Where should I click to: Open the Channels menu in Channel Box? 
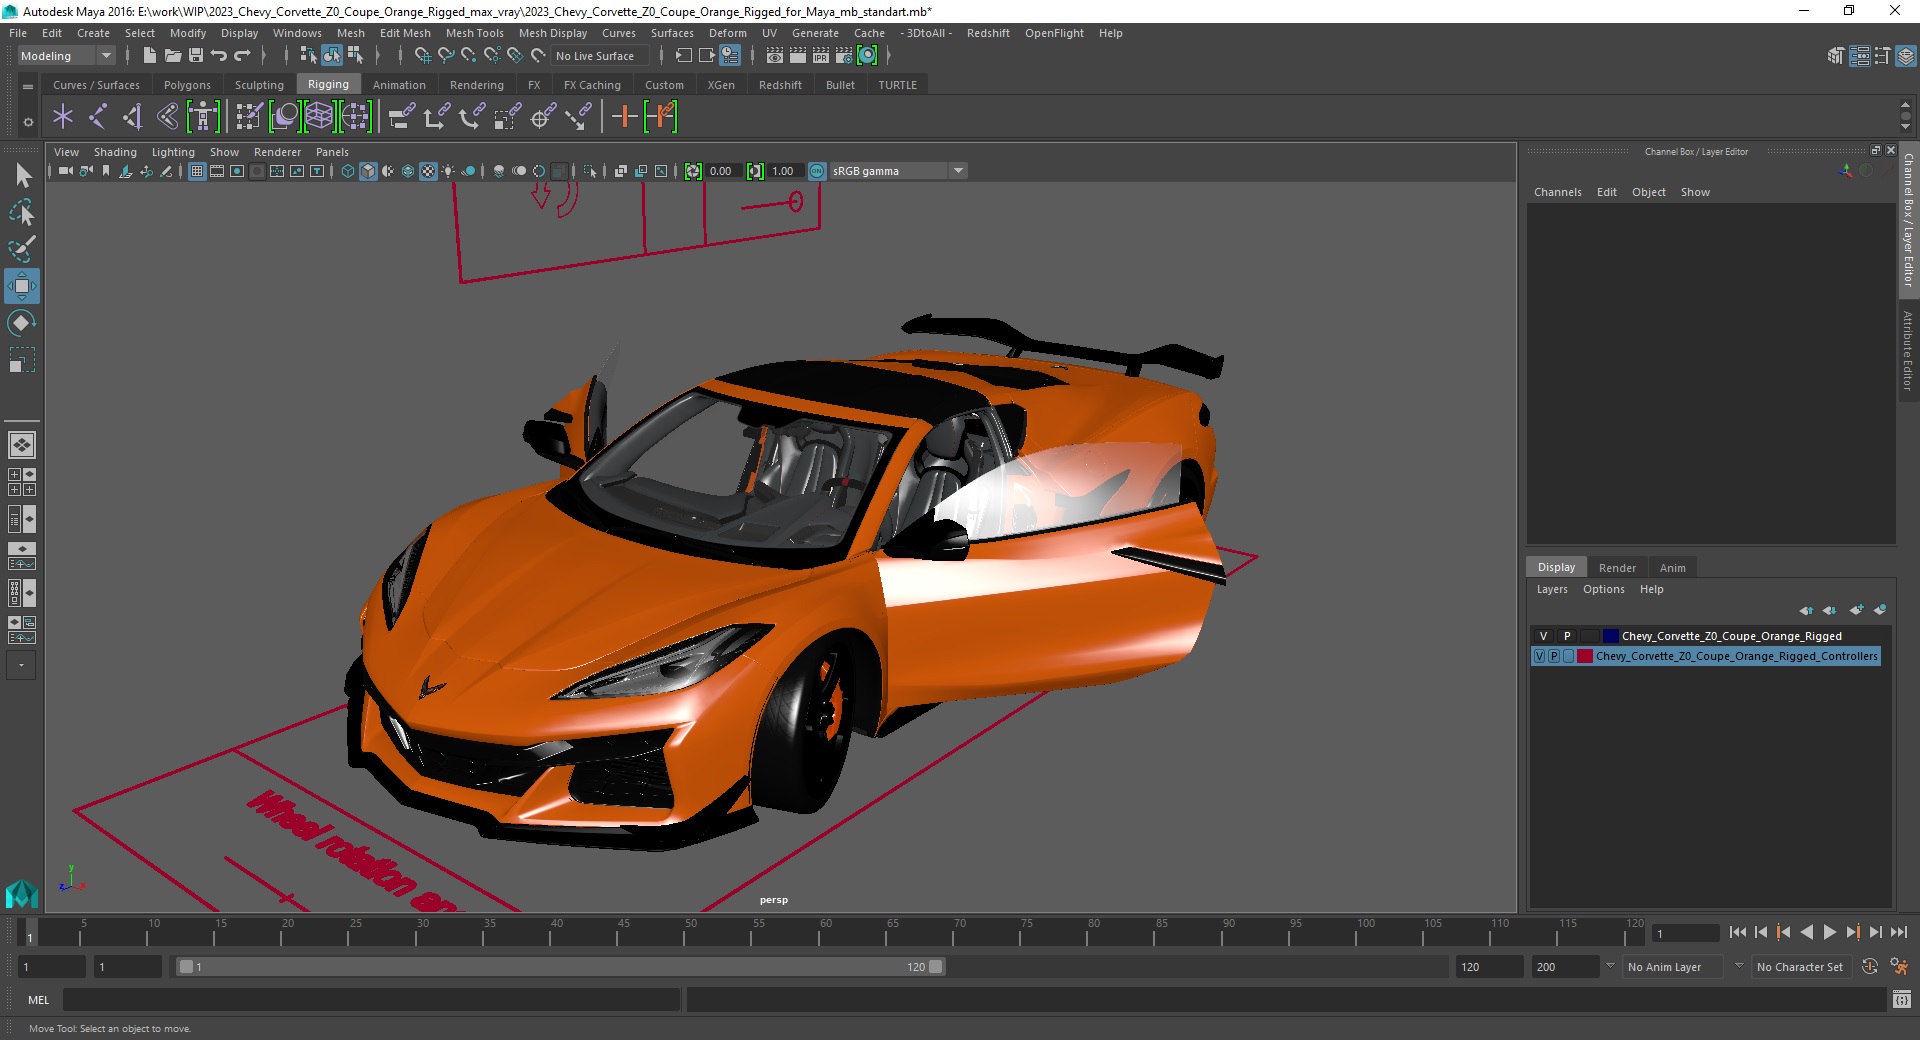(x=1558, y=192)
